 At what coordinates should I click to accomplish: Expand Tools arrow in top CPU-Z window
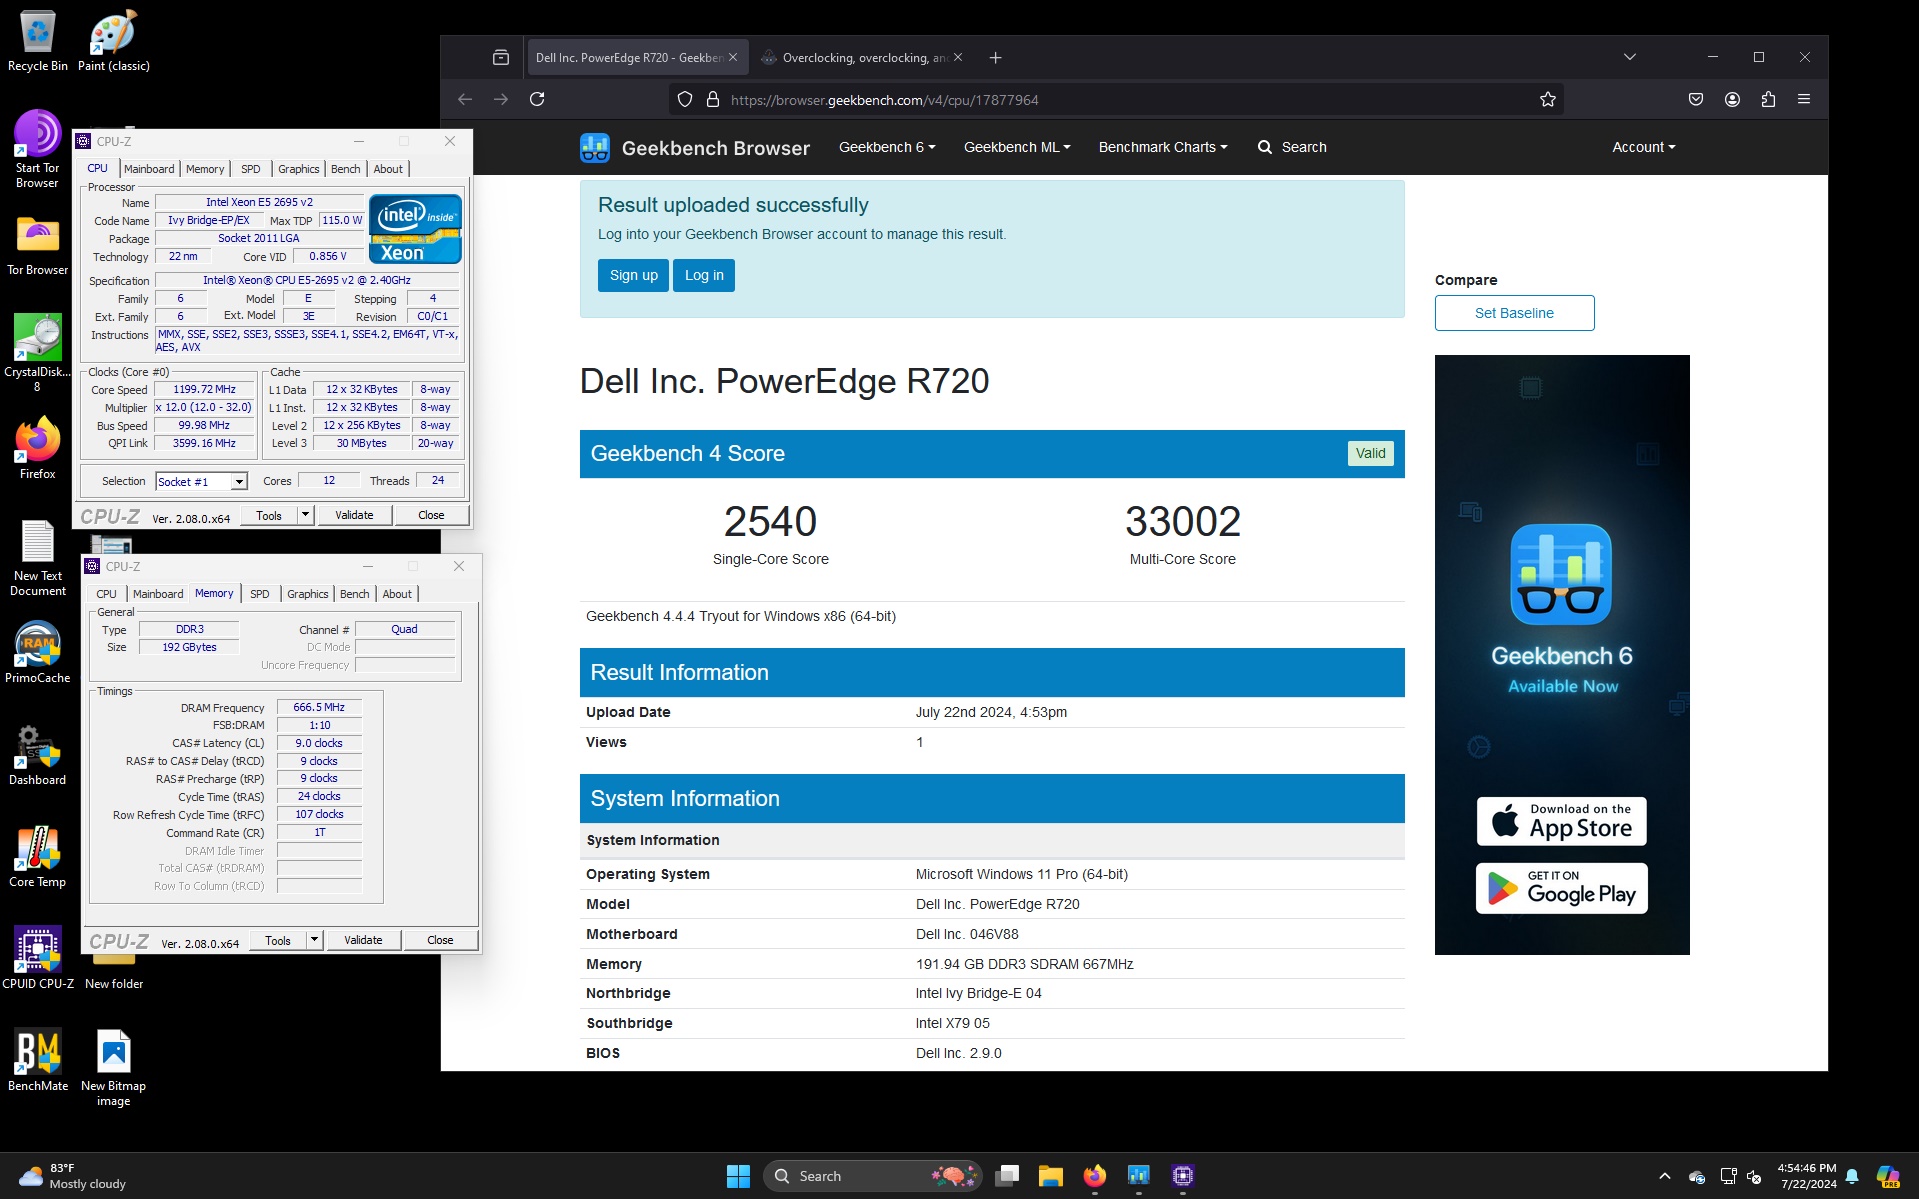click(x=306, y=515)
